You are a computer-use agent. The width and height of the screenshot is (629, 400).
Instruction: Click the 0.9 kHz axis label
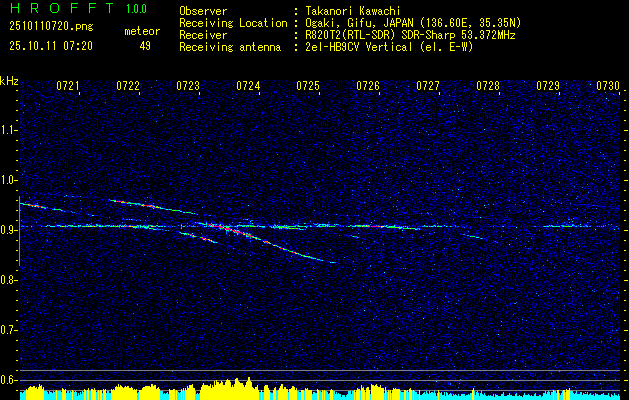point(9,230)
